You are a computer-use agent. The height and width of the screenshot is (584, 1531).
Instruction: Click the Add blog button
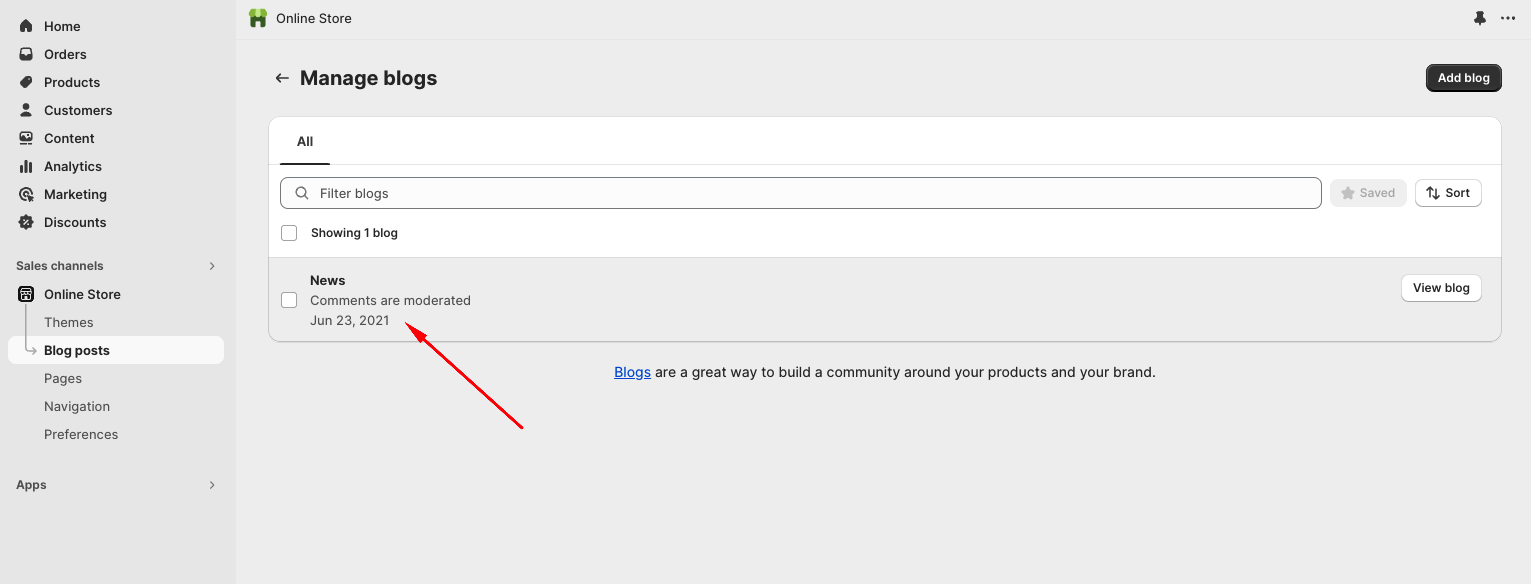click(x=1463, y=77)
